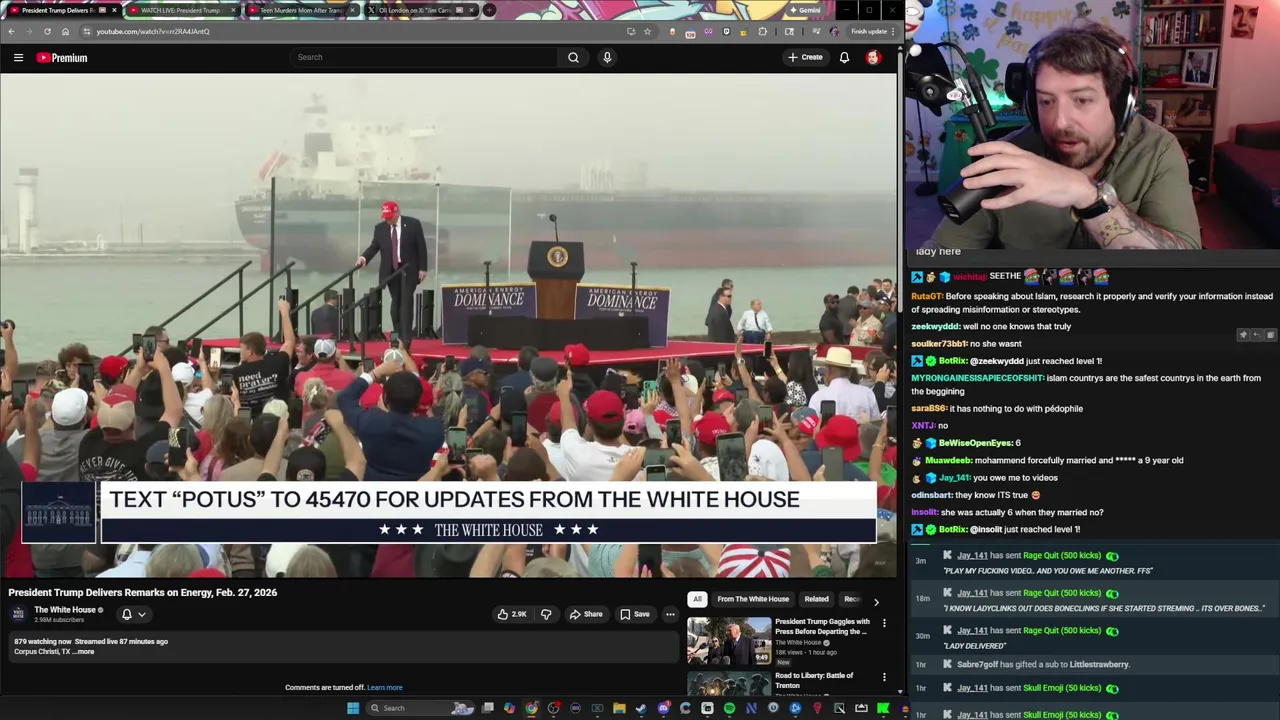1280x720 pixels.
Task: Click username MYRONGAINESISAPIECEOFSHIT in chat
Action: click(977, 378)
